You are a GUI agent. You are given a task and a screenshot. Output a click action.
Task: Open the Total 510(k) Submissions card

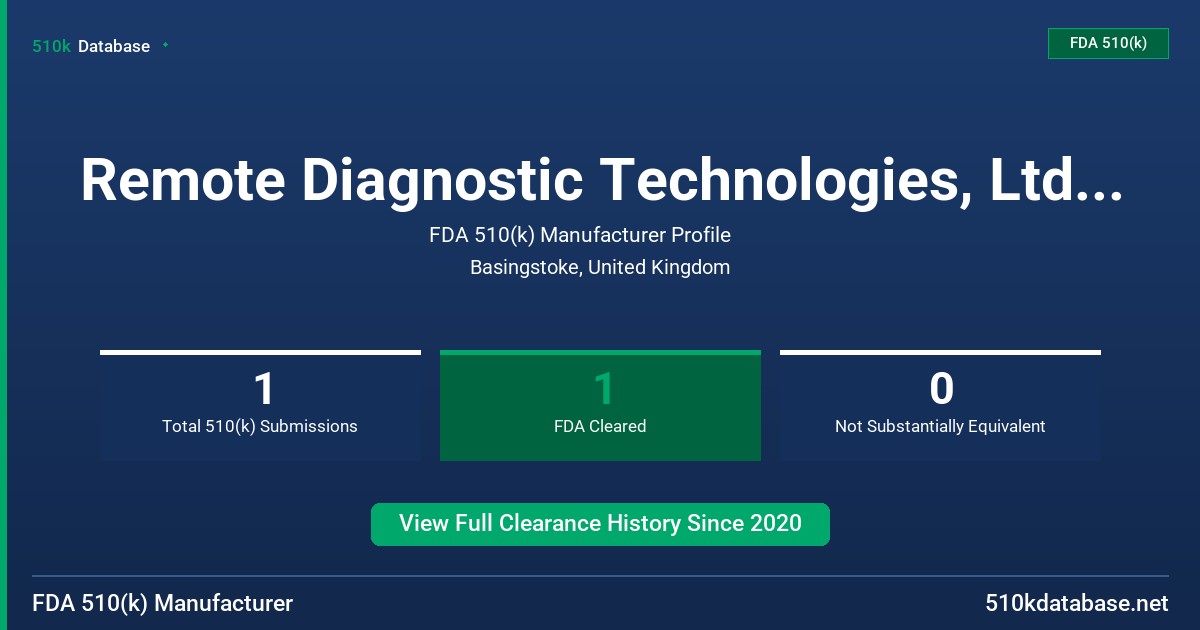[260, 405]
